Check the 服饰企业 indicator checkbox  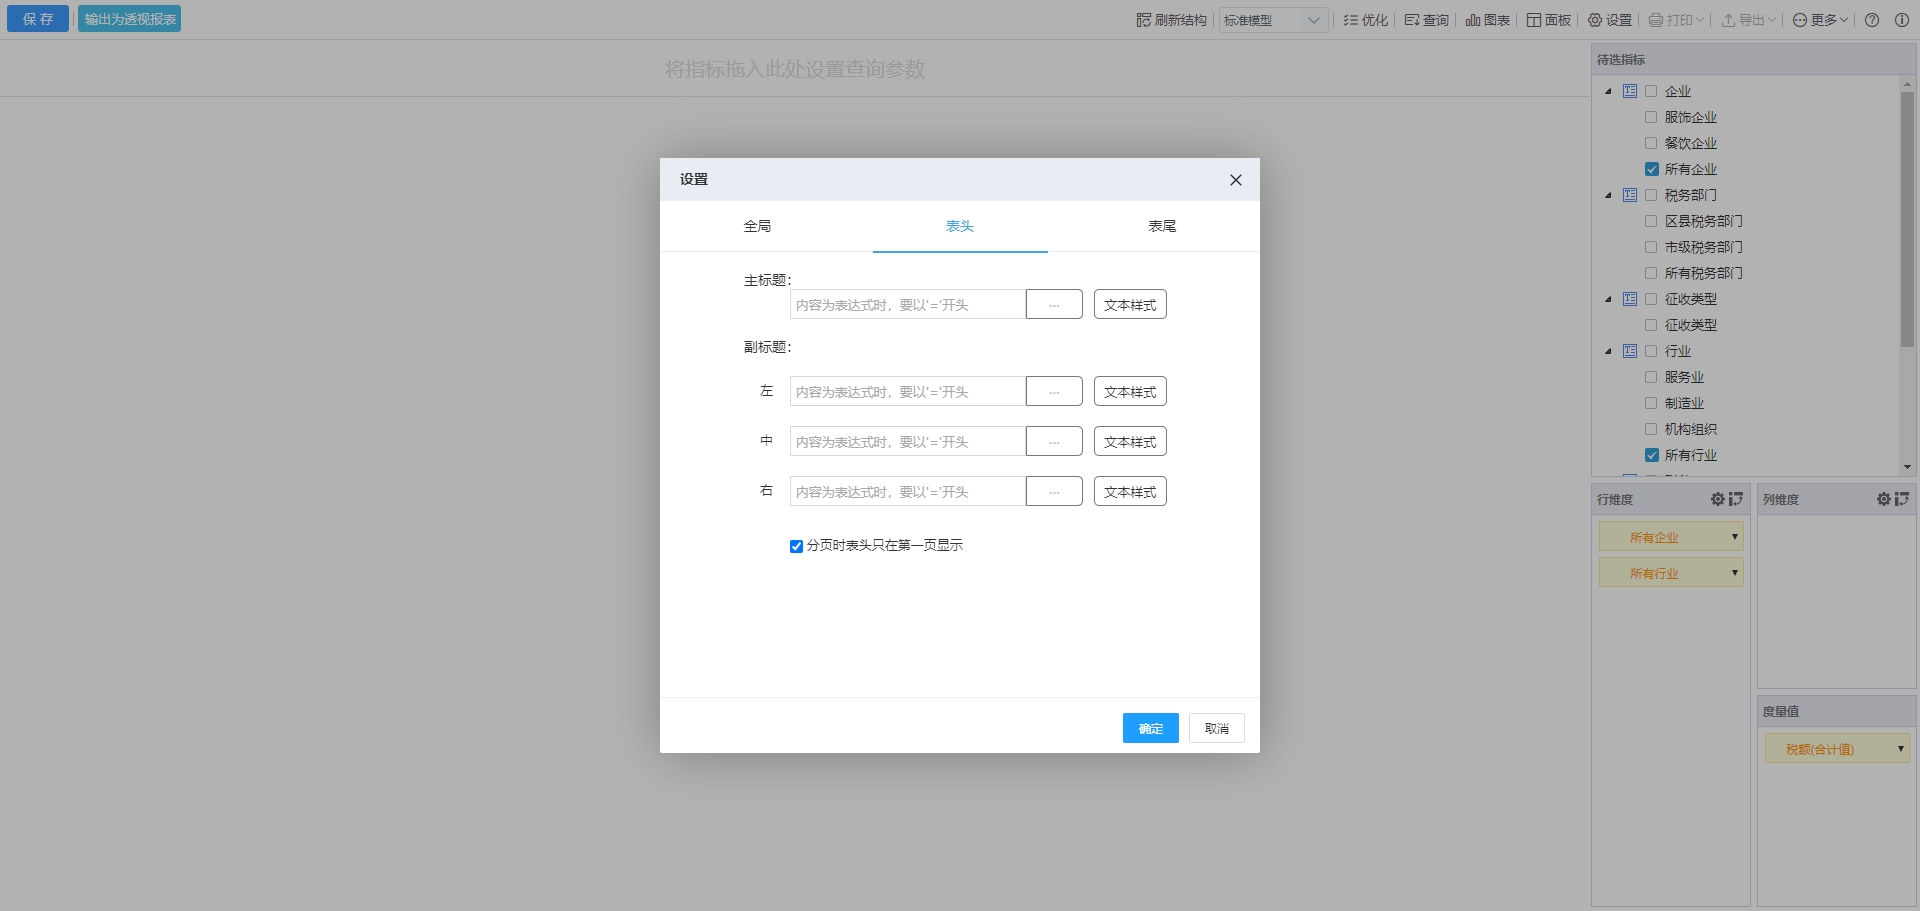pos(1651,117)
